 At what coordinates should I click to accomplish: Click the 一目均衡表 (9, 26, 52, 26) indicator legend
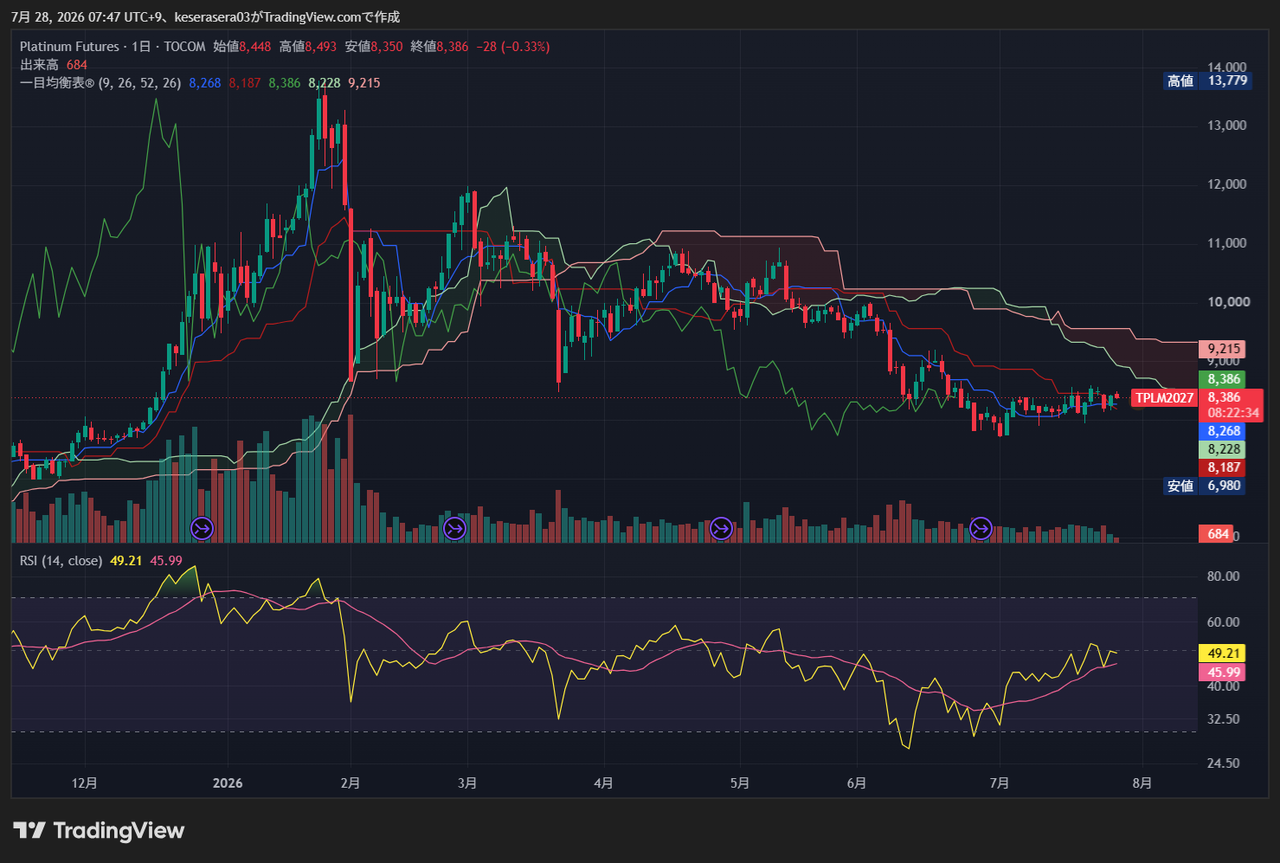point(100,83)
